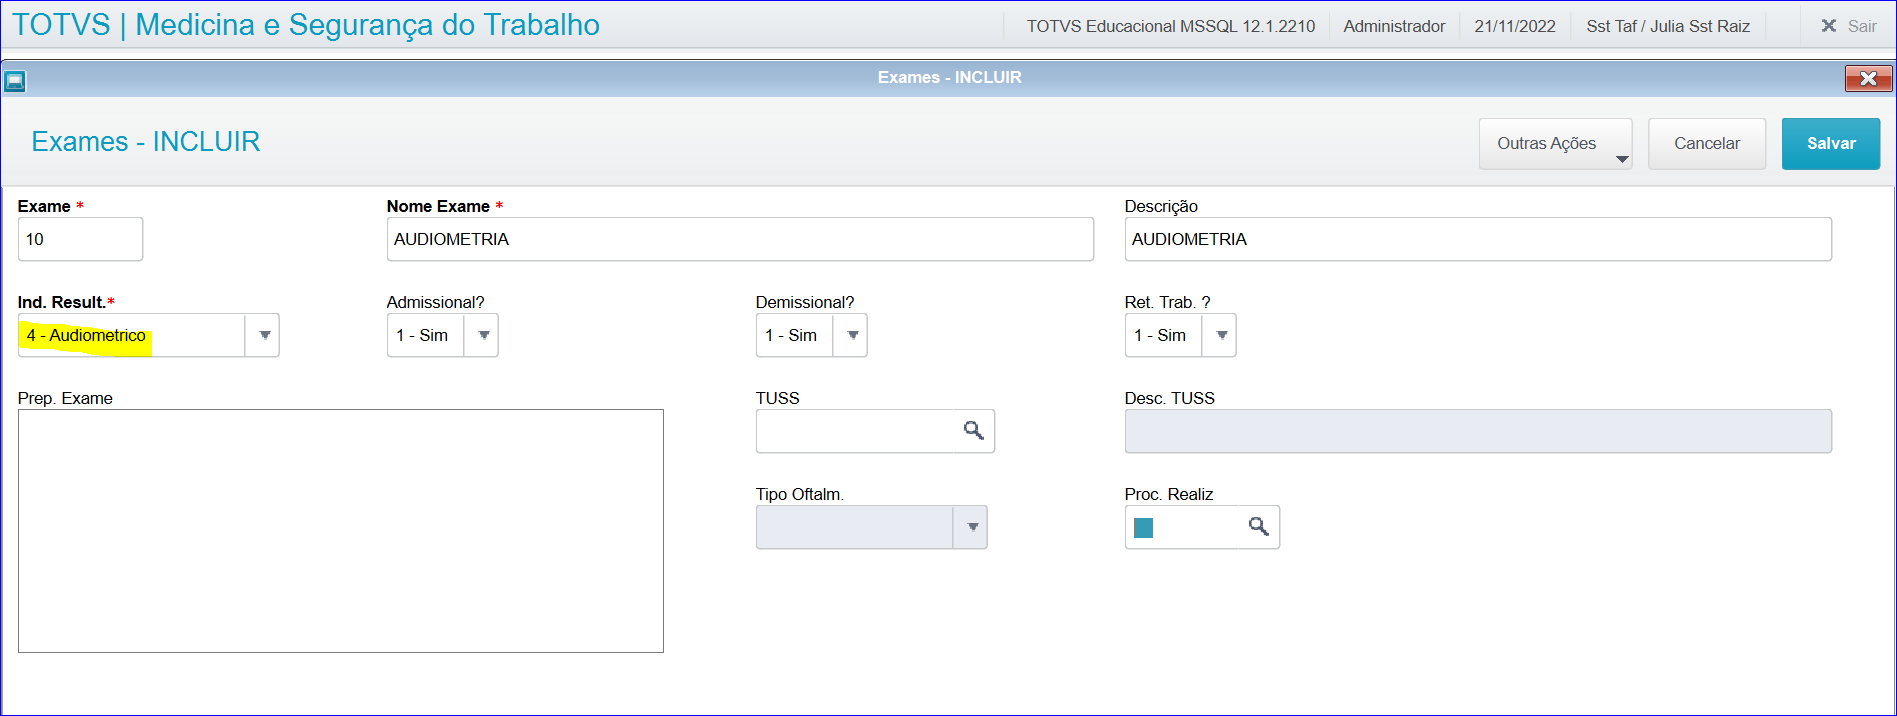The width and height of the screenshot is (1897, 716).
Task: Click the 'Administrador' text in the top bar
Action: click(x=1394, y=26)
